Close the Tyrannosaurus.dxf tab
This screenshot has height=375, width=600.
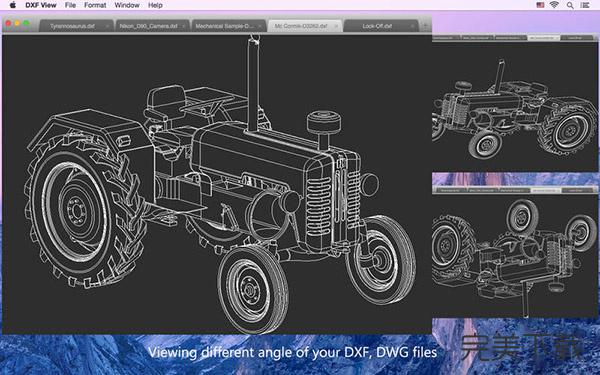(107, 26)
